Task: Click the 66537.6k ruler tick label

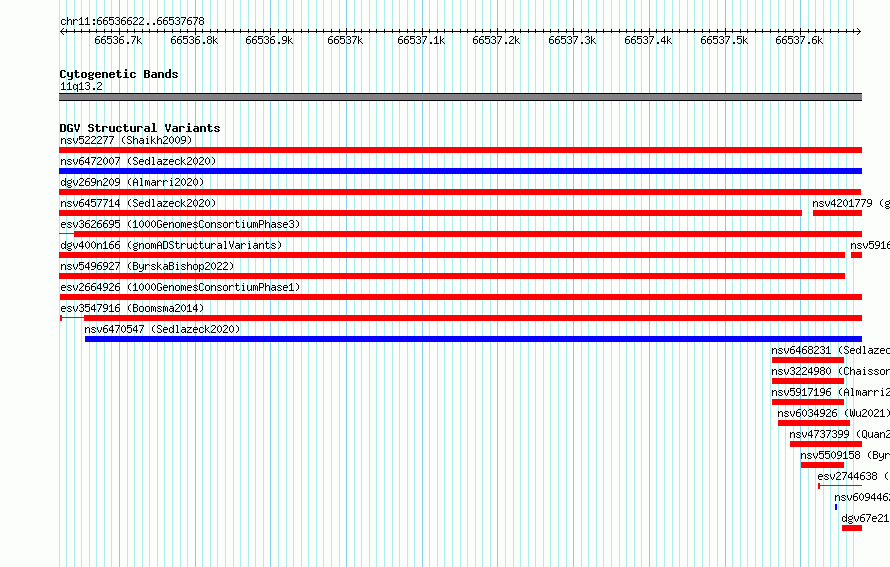Action: 799,40
